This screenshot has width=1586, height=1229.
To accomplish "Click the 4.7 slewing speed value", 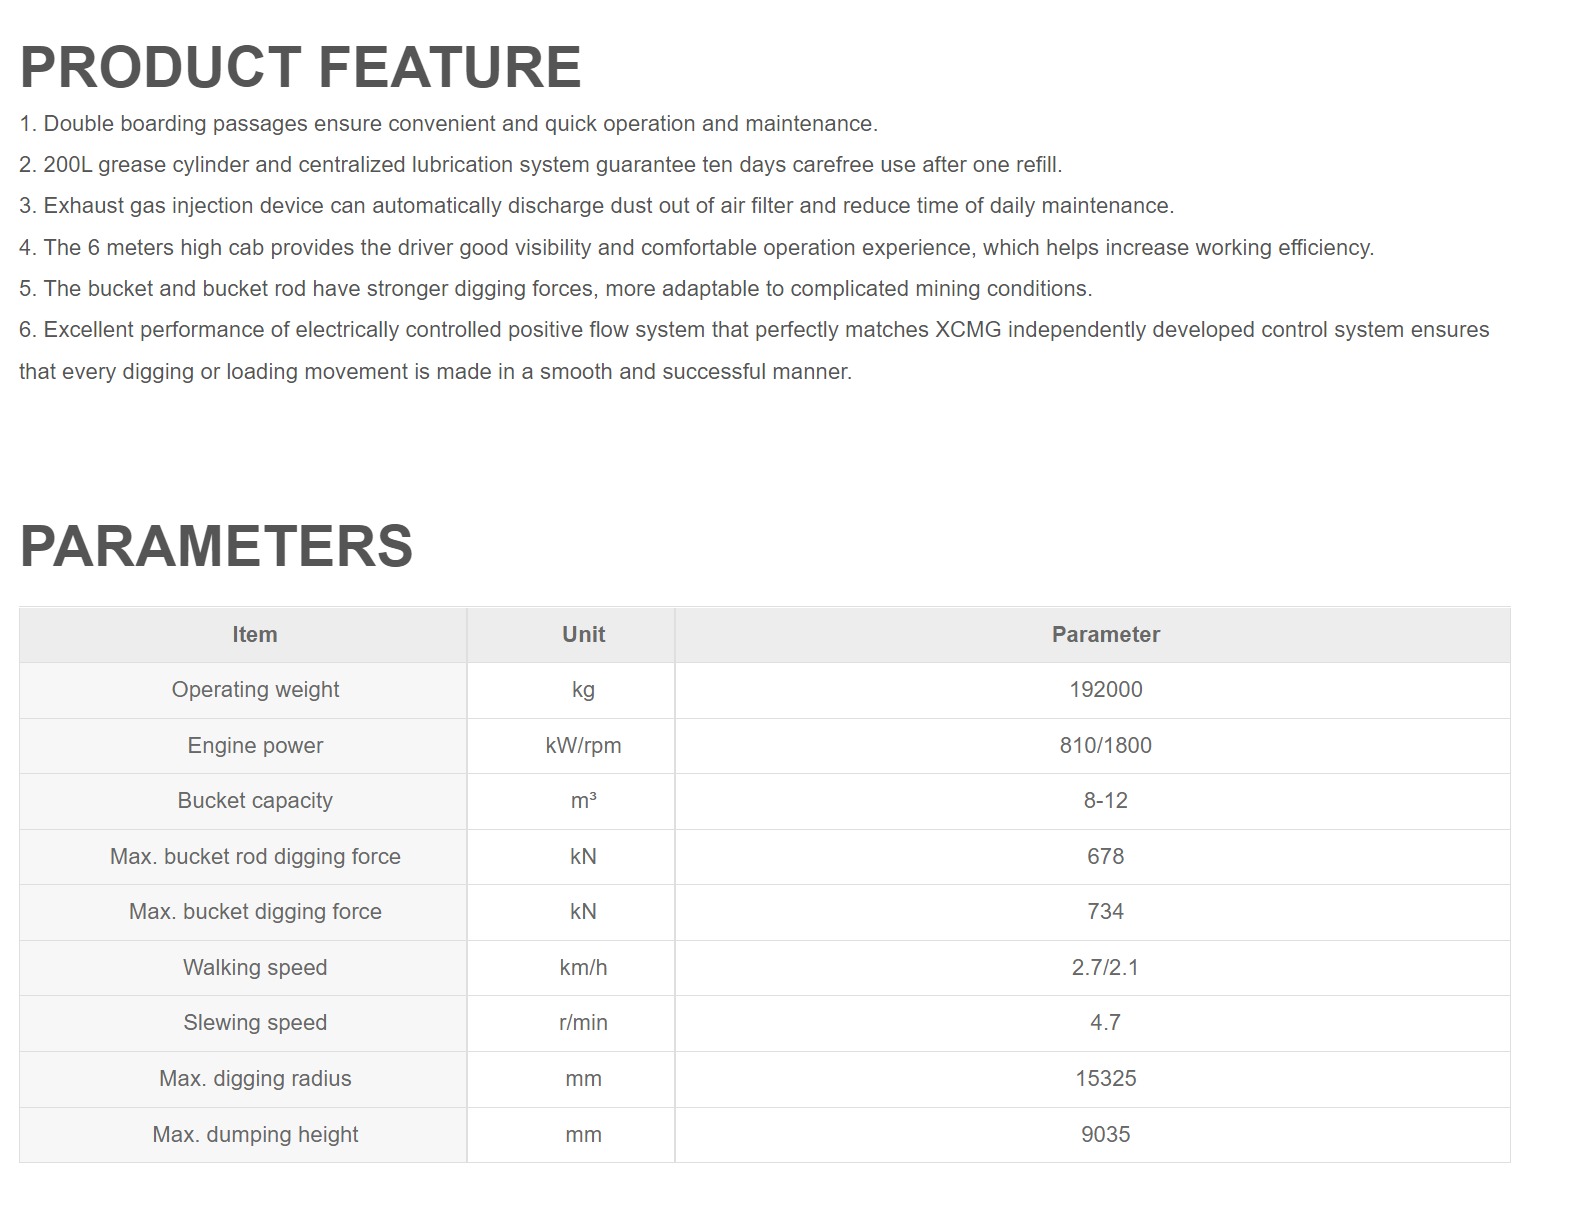I will [x=1105, y=1023].
